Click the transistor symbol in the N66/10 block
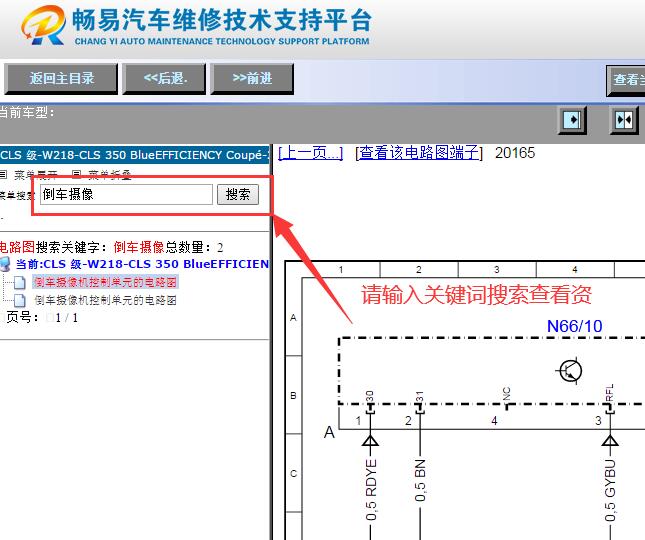 [x=570, y=371]
